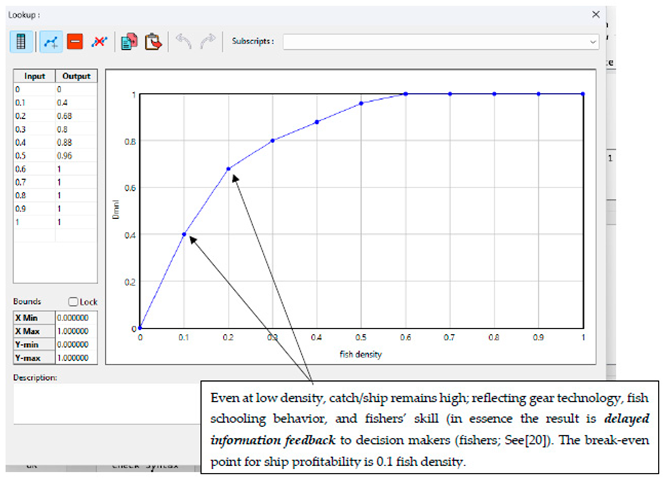The image size is (663, 479).
Task: Click the undo arrow icon
Action: point(183,42)
